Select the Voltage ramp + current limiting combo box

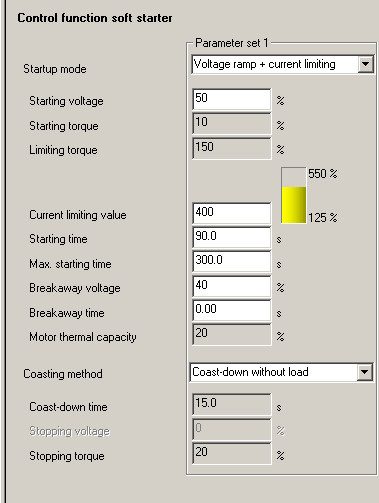pos(282,64)
